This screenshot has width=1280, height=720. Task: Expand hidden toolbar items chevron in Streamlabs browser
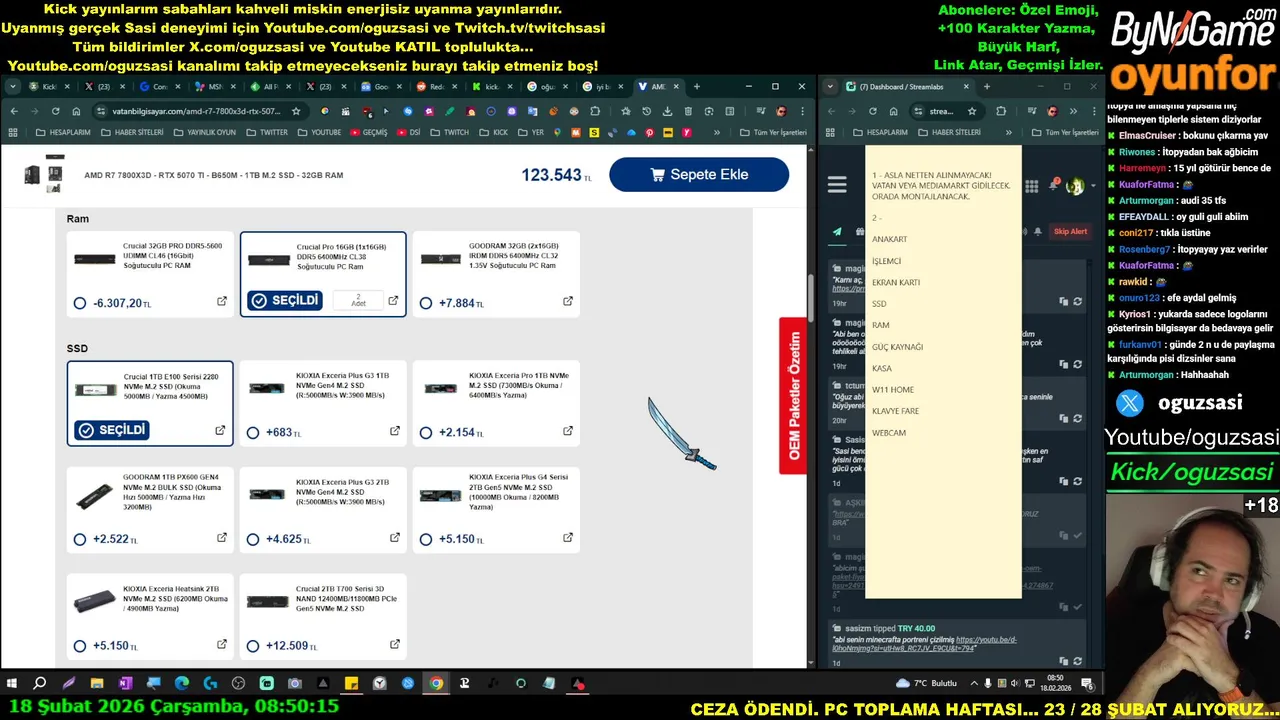[1073, 111]
